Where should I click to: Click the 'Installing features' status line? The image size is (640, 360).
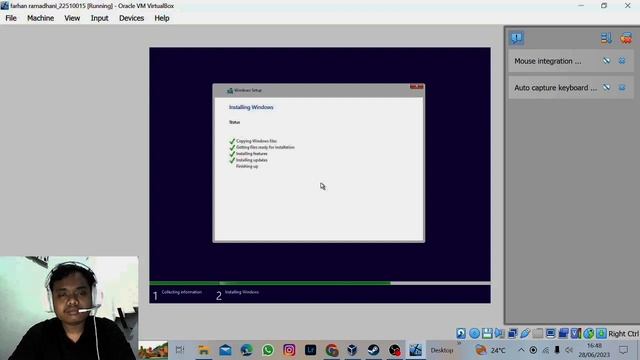point(252,154)
